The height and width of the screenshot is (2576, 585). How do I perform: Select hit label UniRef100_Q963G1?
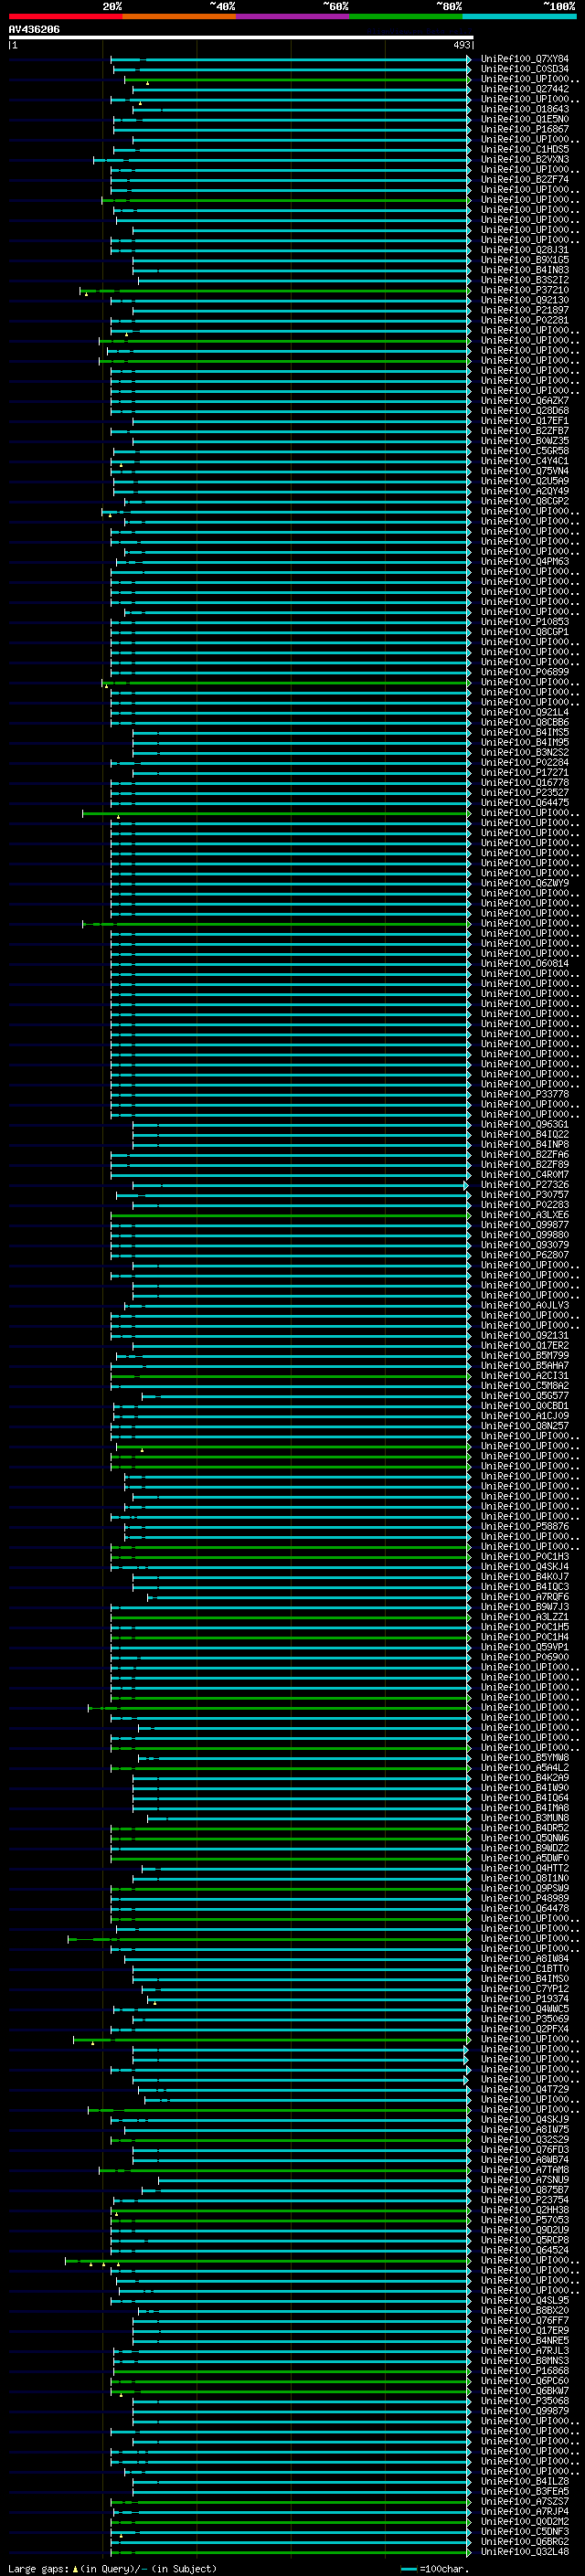[x=525, y=1124]
